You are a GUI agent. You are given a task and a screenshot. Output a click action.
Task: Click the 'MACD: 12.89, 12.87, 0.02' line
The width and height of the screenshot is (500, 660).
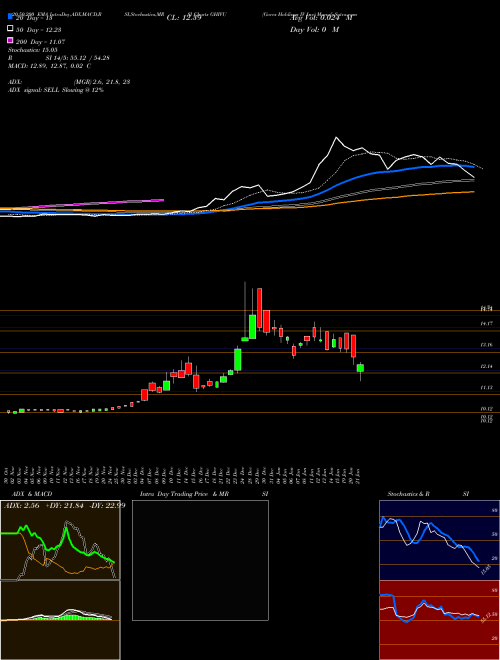pos(50,66)
